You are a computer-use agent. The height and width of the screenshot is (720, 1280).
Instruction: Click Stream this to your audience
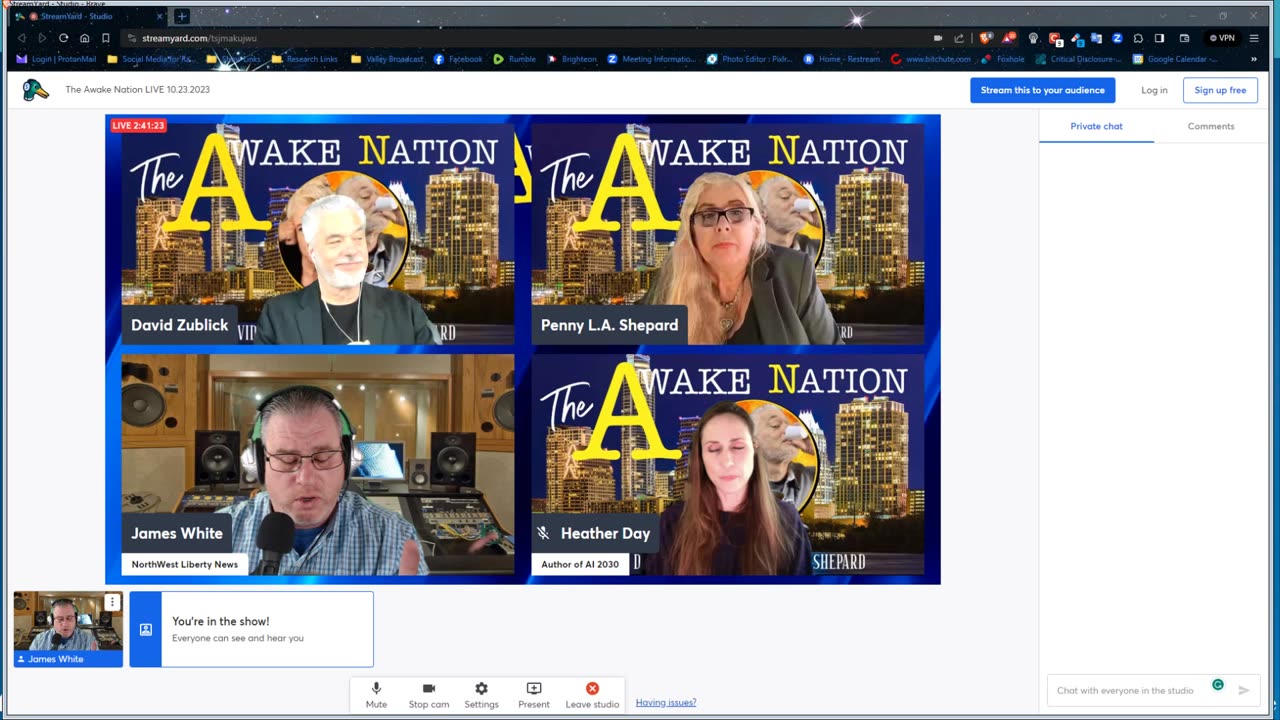(1042, 90)
